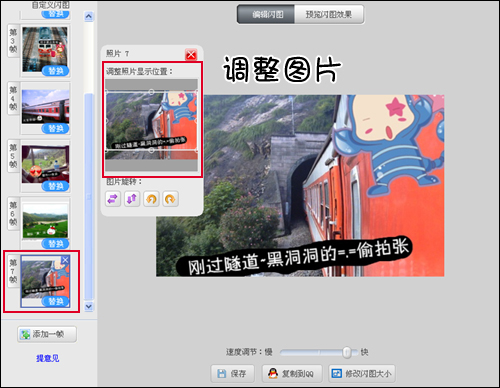The image size is (500, 388).
Task: Switch to the 预览闪图效果 tab
Action: coord(329,14)
